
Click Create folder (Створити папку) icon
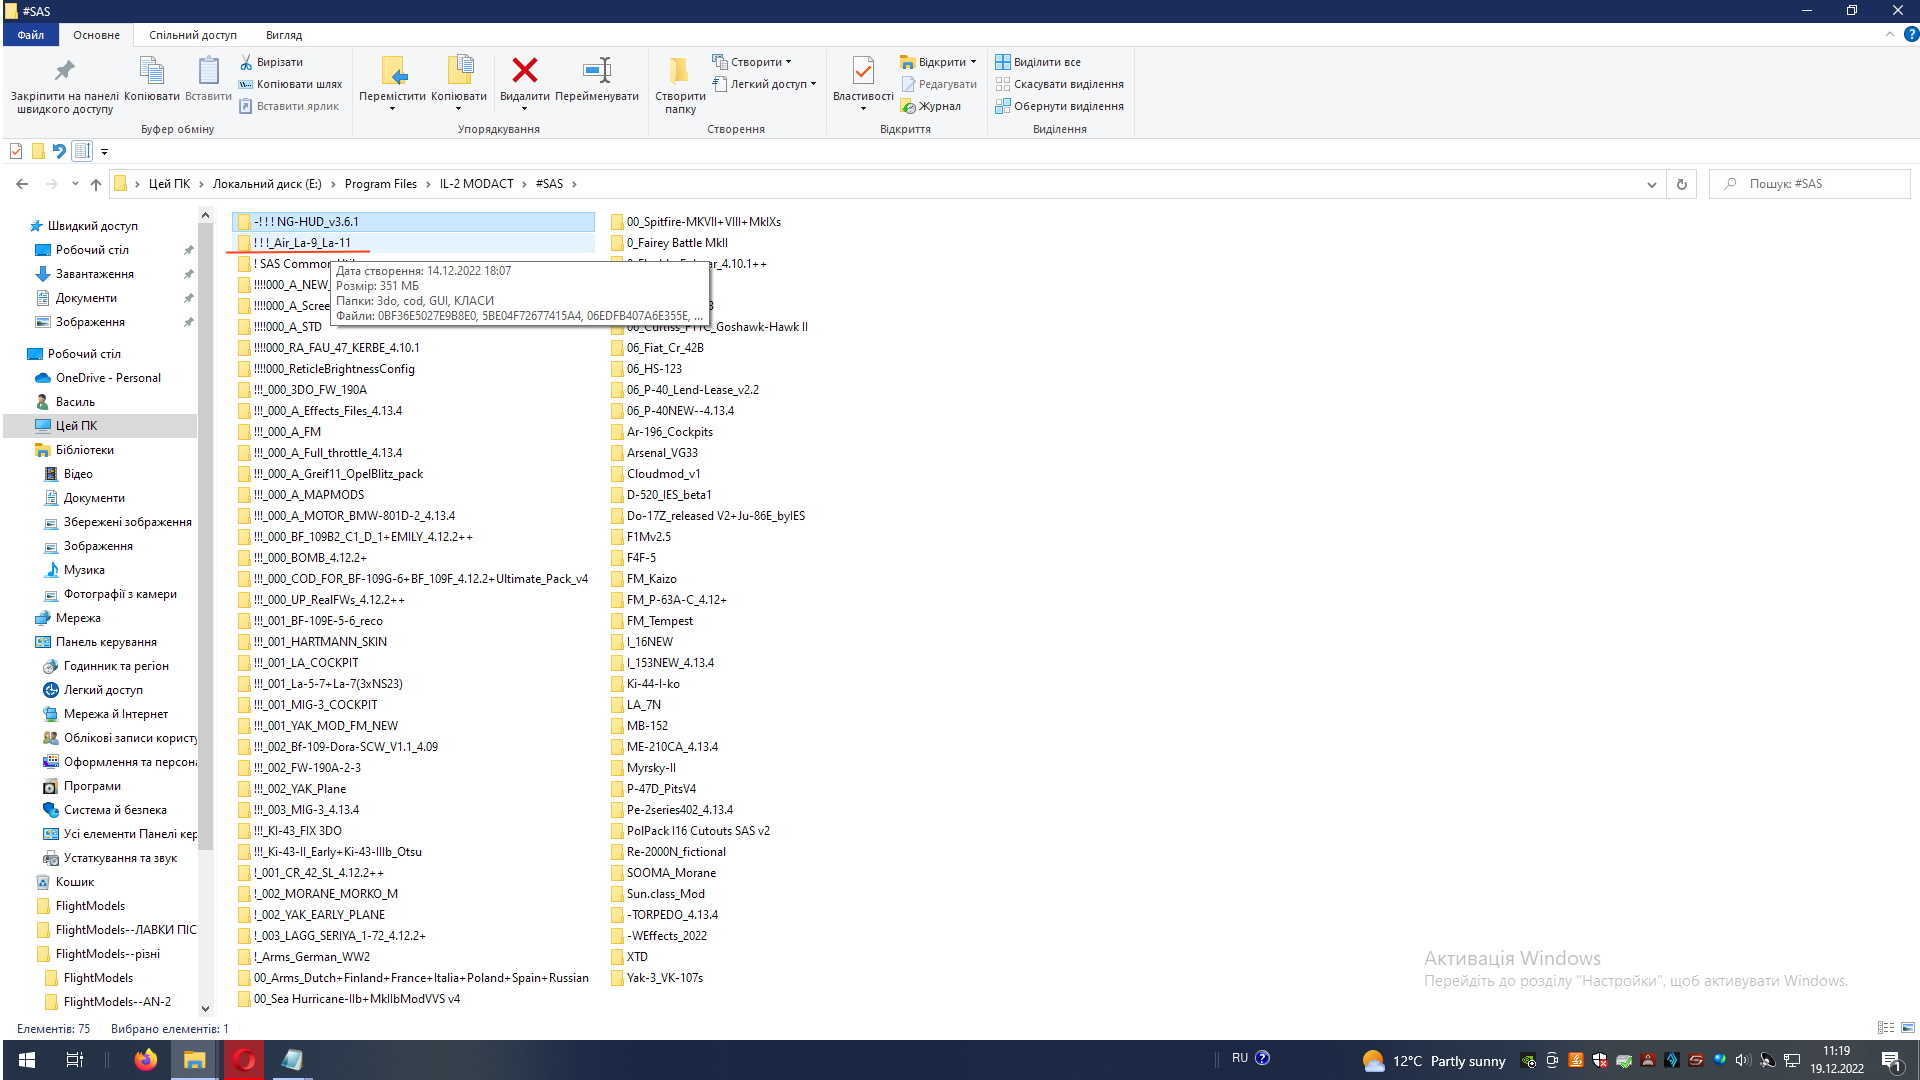click(679, 72)
